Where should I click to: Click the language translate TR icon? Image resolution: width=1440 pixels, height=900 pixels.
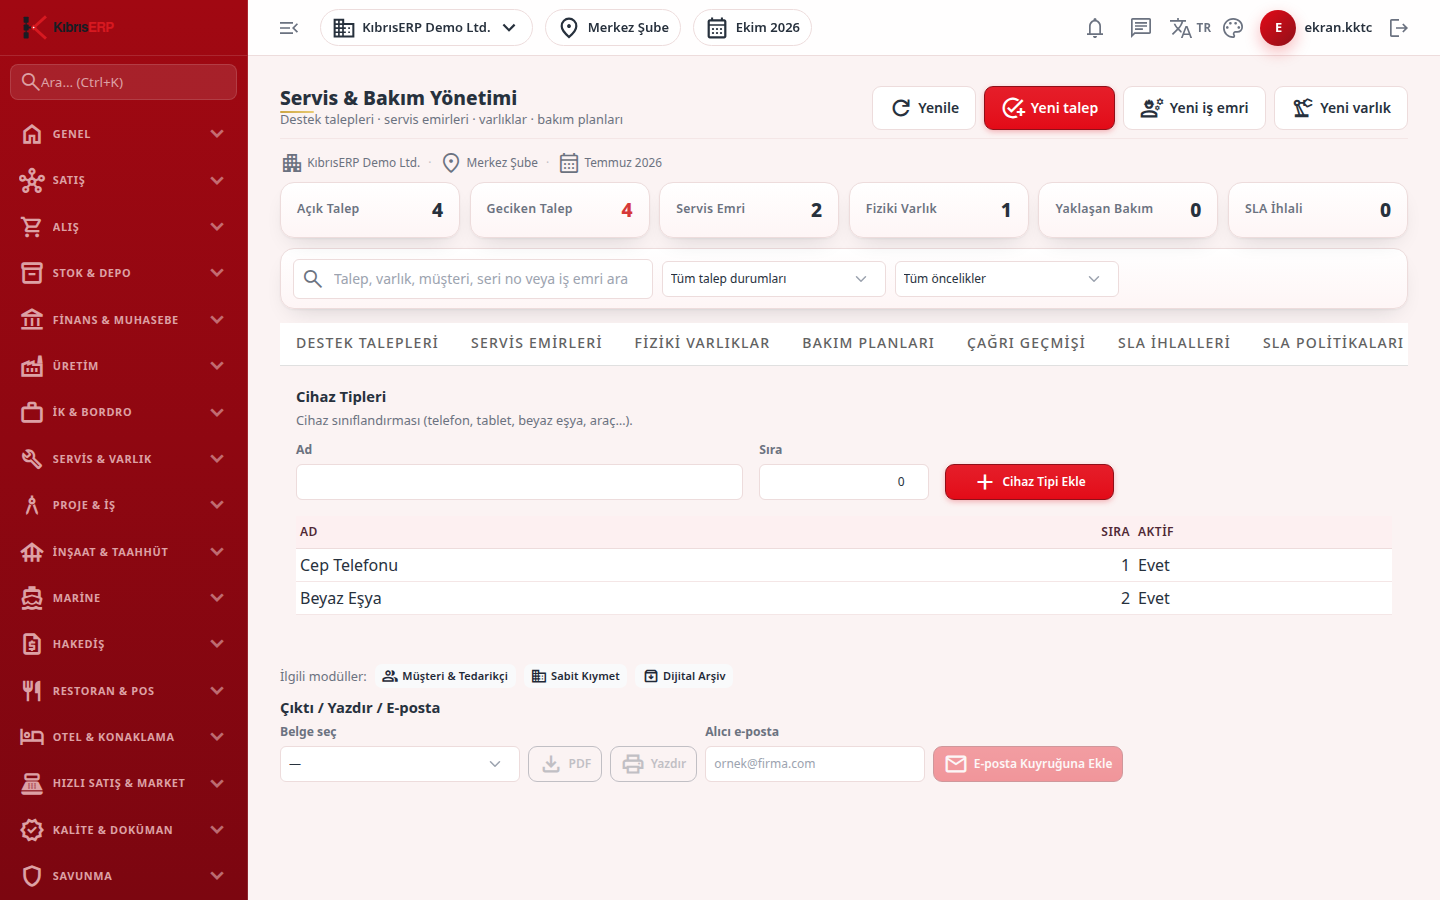point(1190,28)
